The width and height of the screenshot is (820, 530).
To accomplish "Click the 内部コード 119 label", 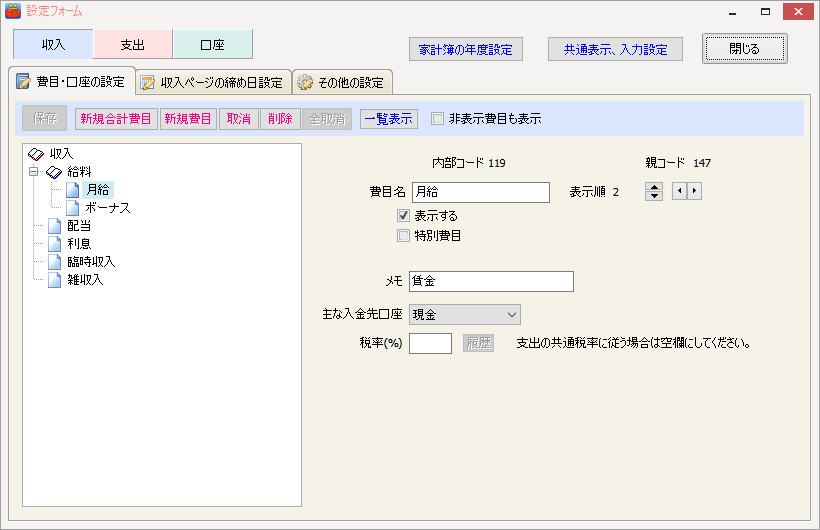I will tap(469, 163).
